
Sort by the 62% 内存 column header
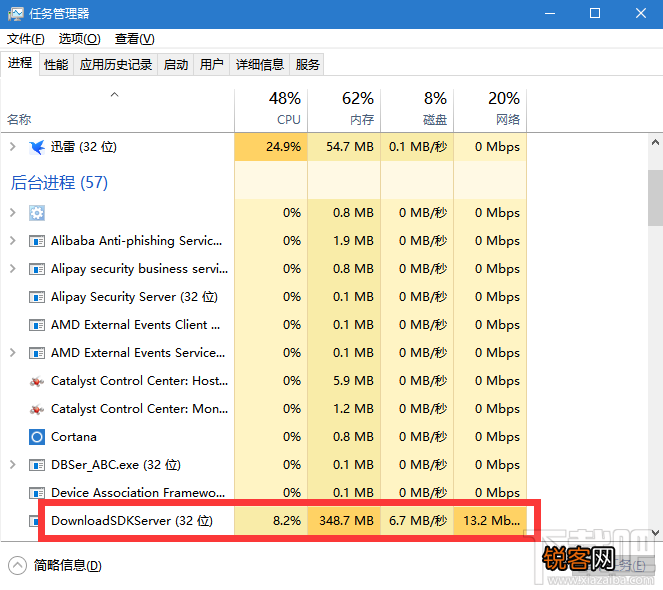(344, 110)
